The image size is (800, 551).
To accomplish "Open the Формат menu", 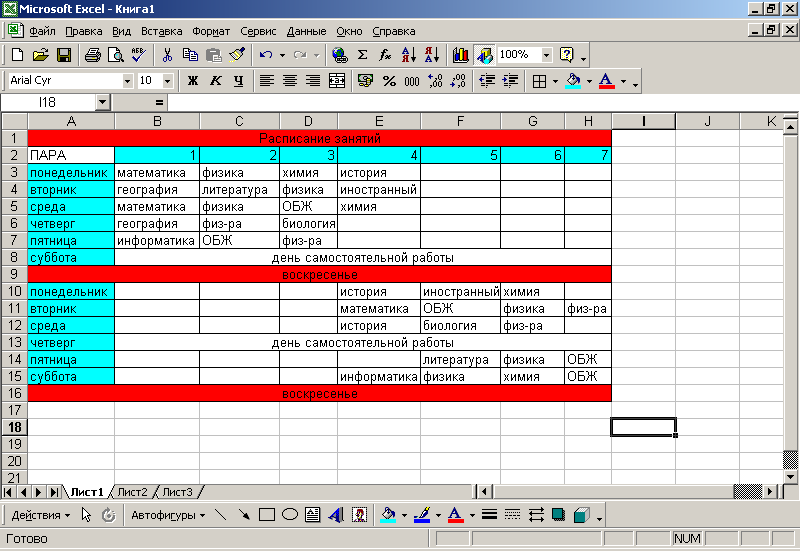I will point(211,31).
